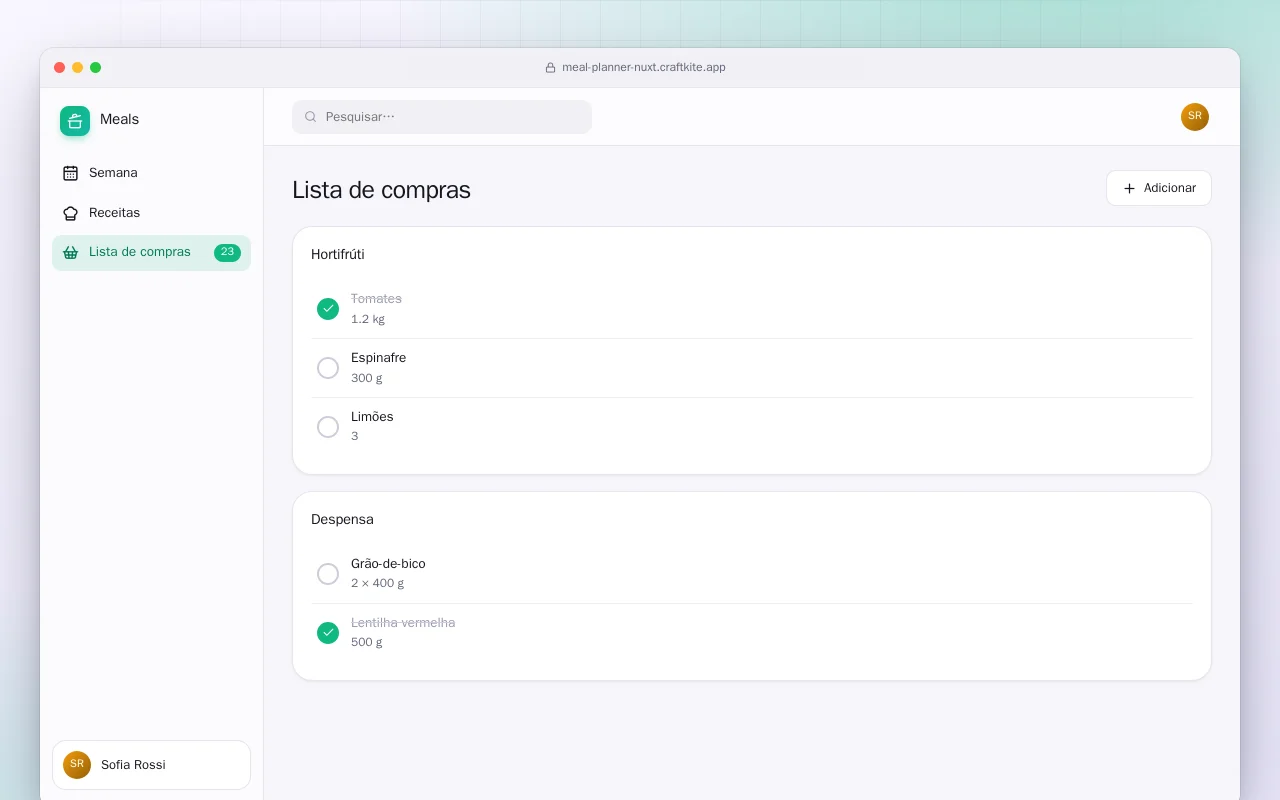Image resolution: width=1280 pixels, height=800 pixels.
Task: Go to Receitas
Action: 151,213
